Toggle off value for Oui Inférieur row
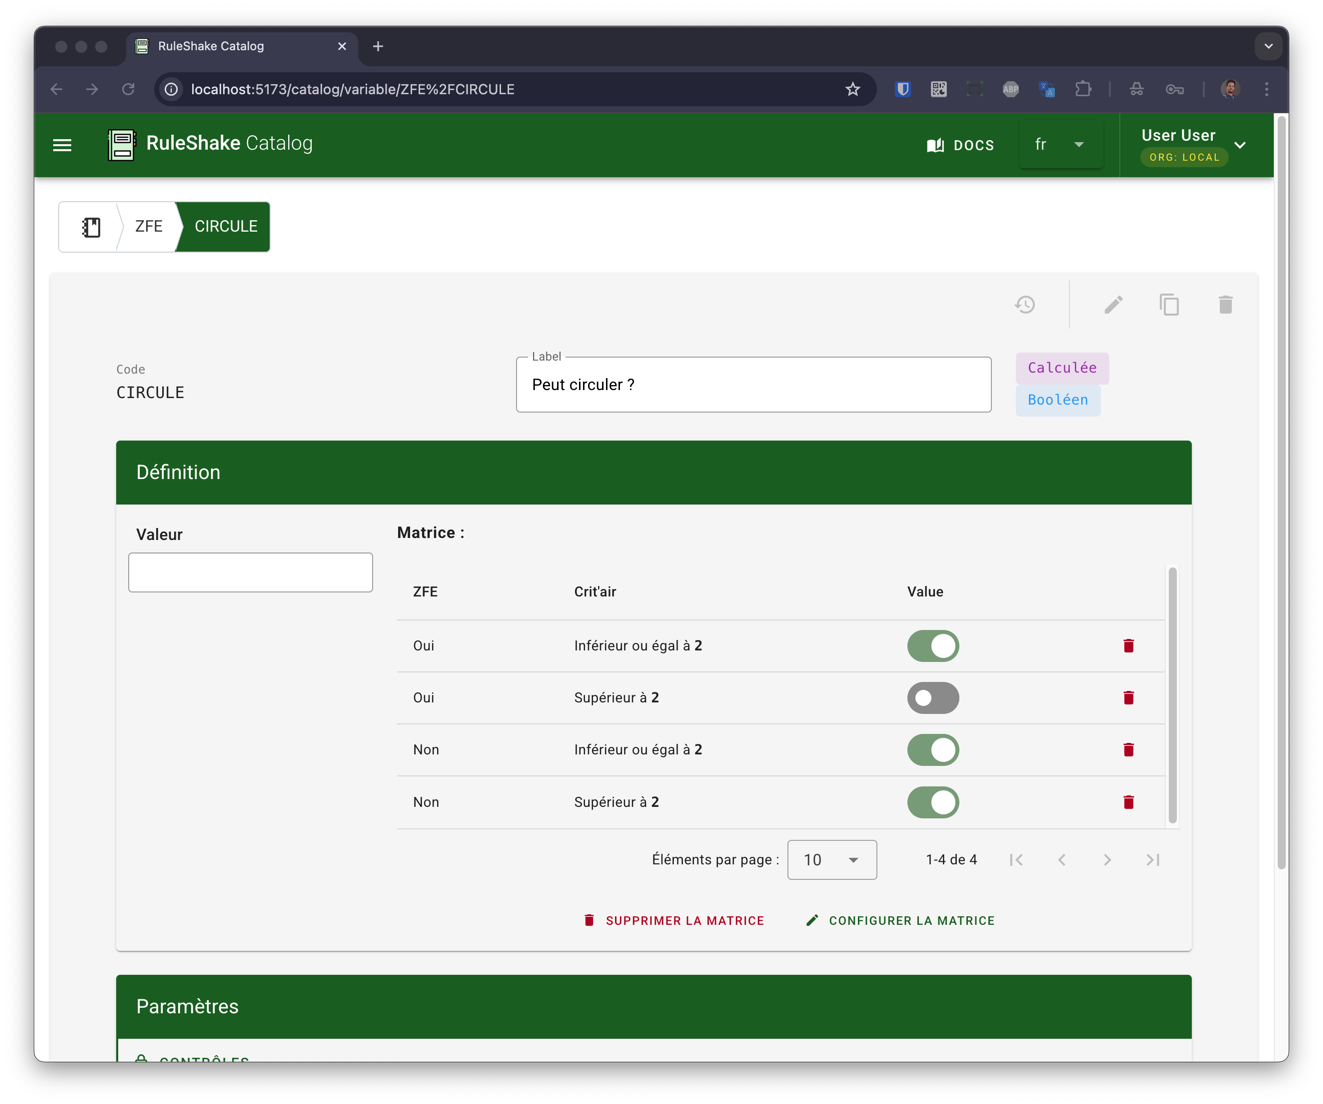The height and width of the screenshot is (1104, 1323). pos(932,646)
